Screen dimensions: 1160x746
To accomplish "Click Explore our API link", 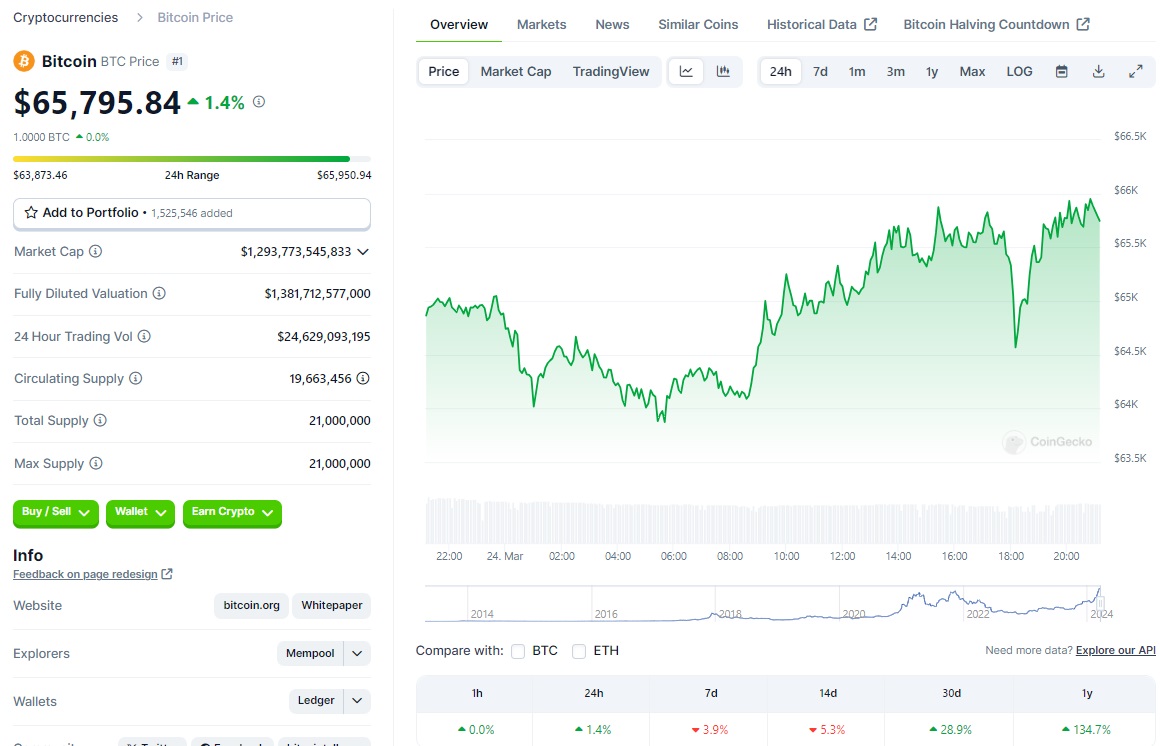I will (1116, 651).
